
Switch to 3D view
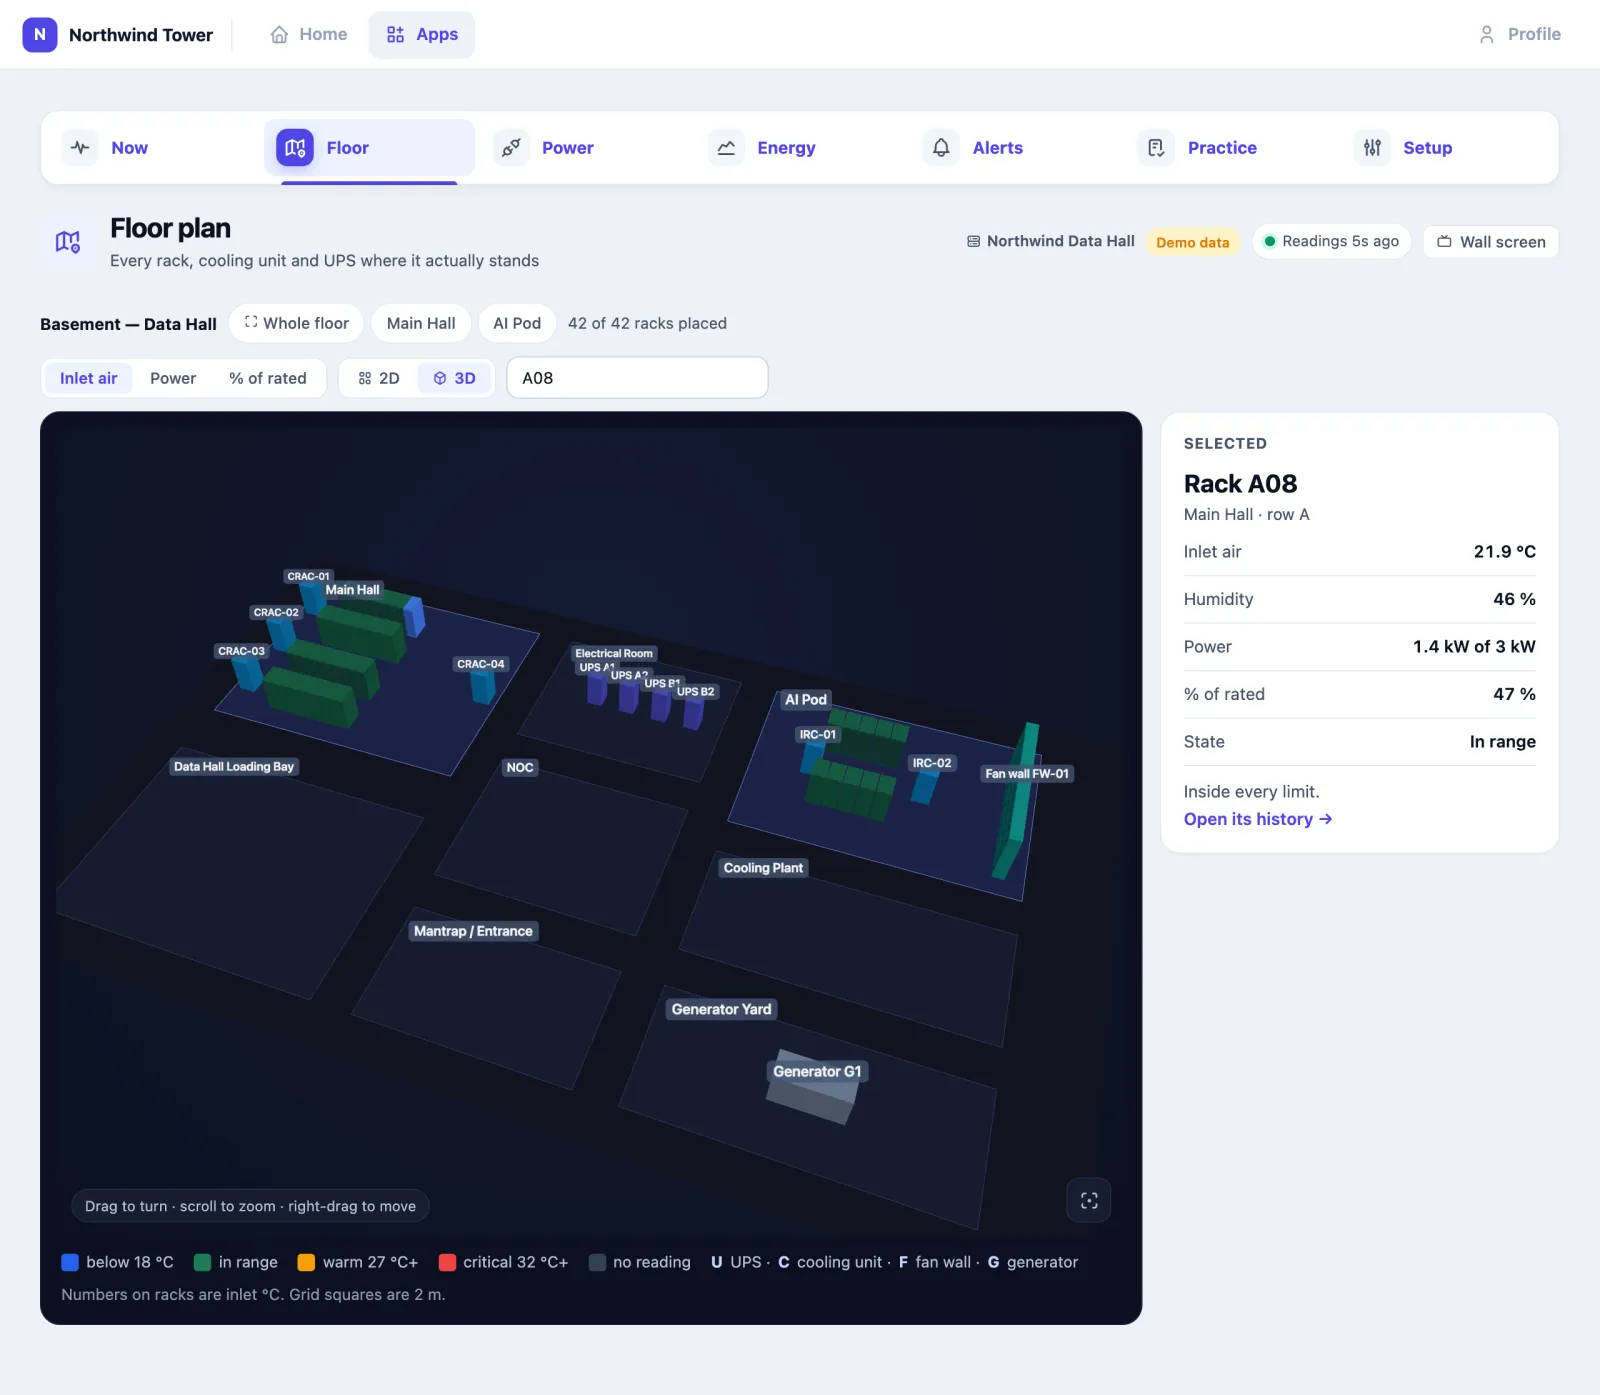click(x=454, y=378)
